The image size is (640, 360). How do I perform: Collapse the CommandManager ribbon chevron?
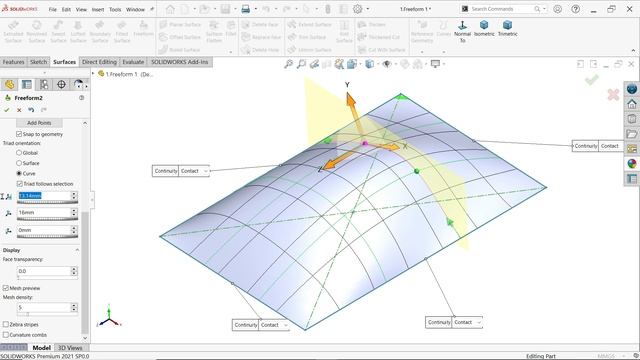(633, 51)
